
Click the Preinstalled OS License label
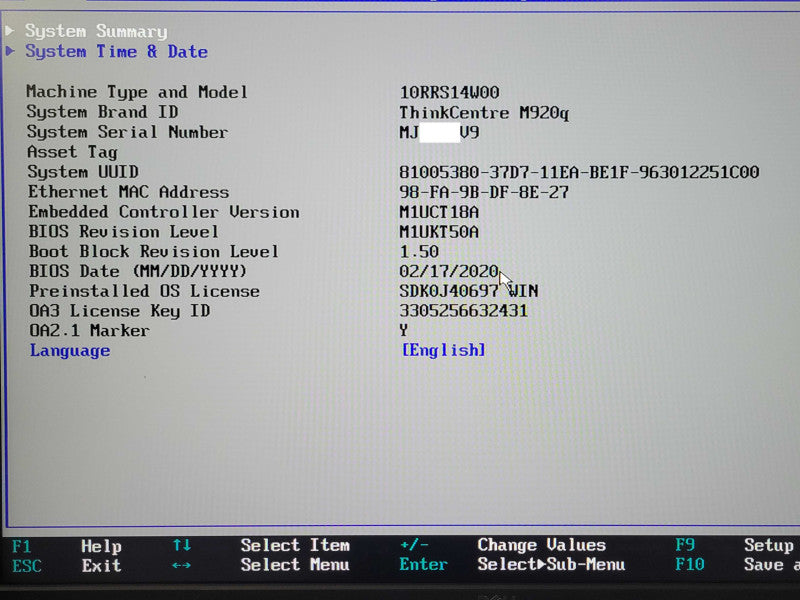pos(144,291)
